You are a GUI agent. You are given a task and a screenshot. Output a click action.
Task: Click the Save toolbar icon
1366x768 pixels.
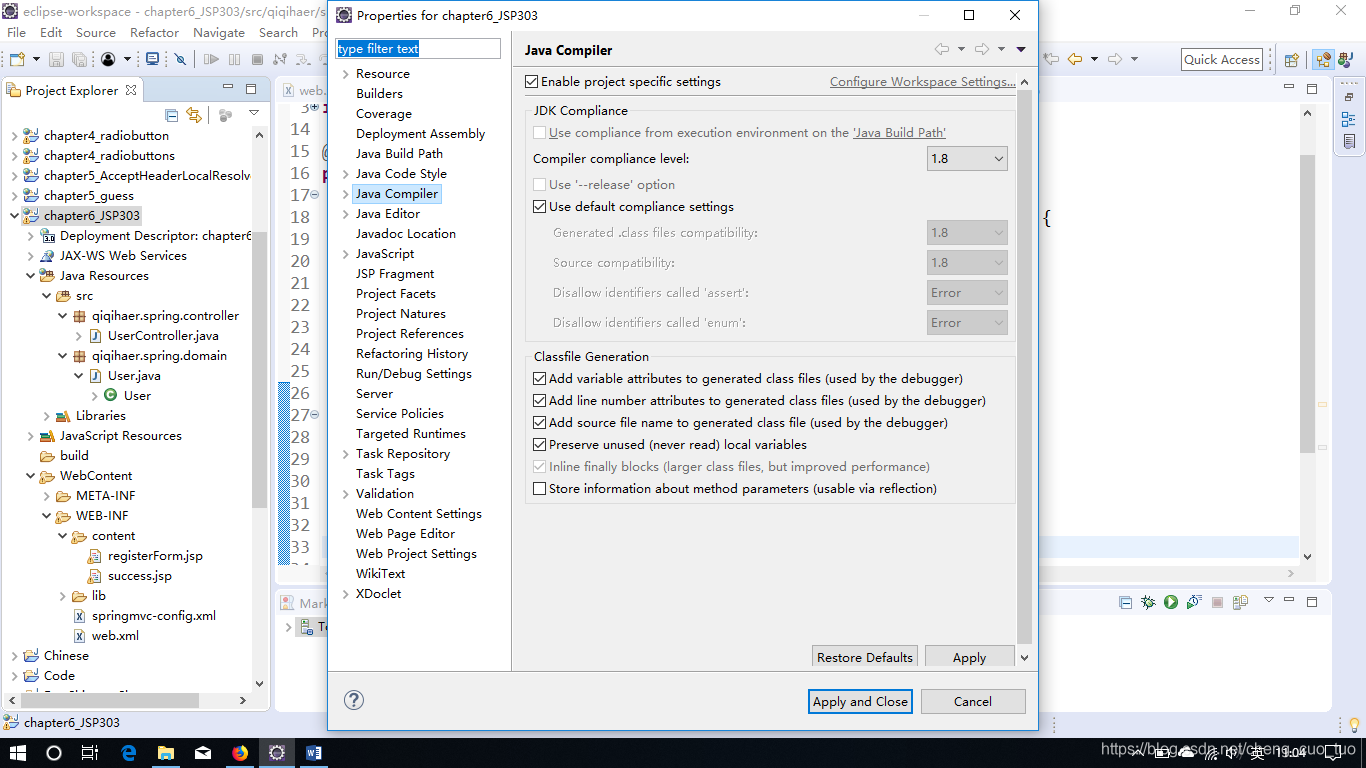(56, 59)
